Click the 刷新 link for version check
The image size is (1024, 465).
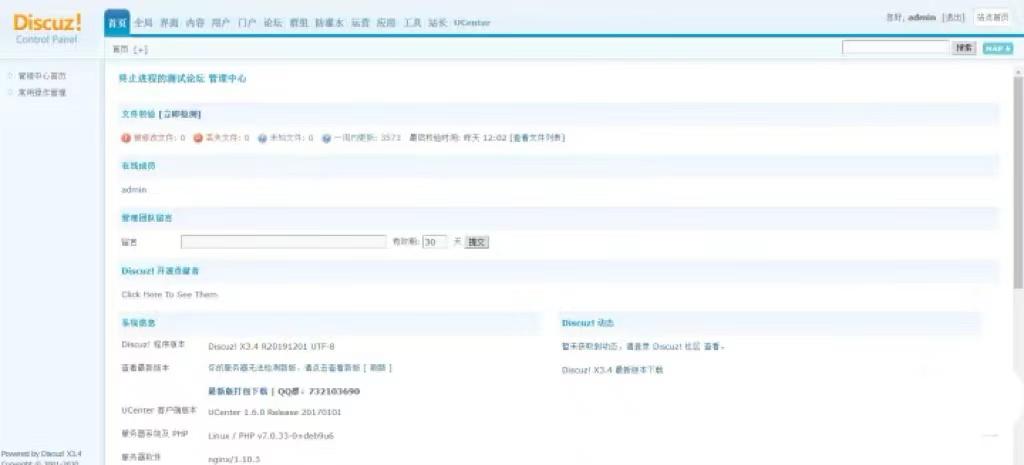coord(377,368)
